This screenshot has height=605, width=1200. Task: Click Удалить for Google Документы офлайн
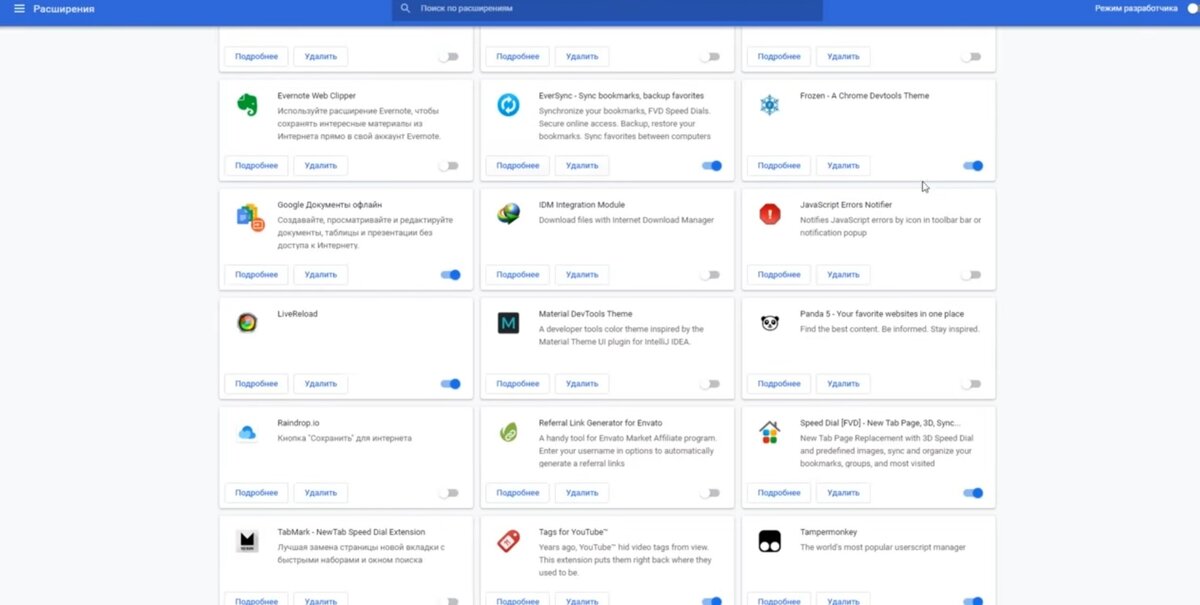point(321,275)
